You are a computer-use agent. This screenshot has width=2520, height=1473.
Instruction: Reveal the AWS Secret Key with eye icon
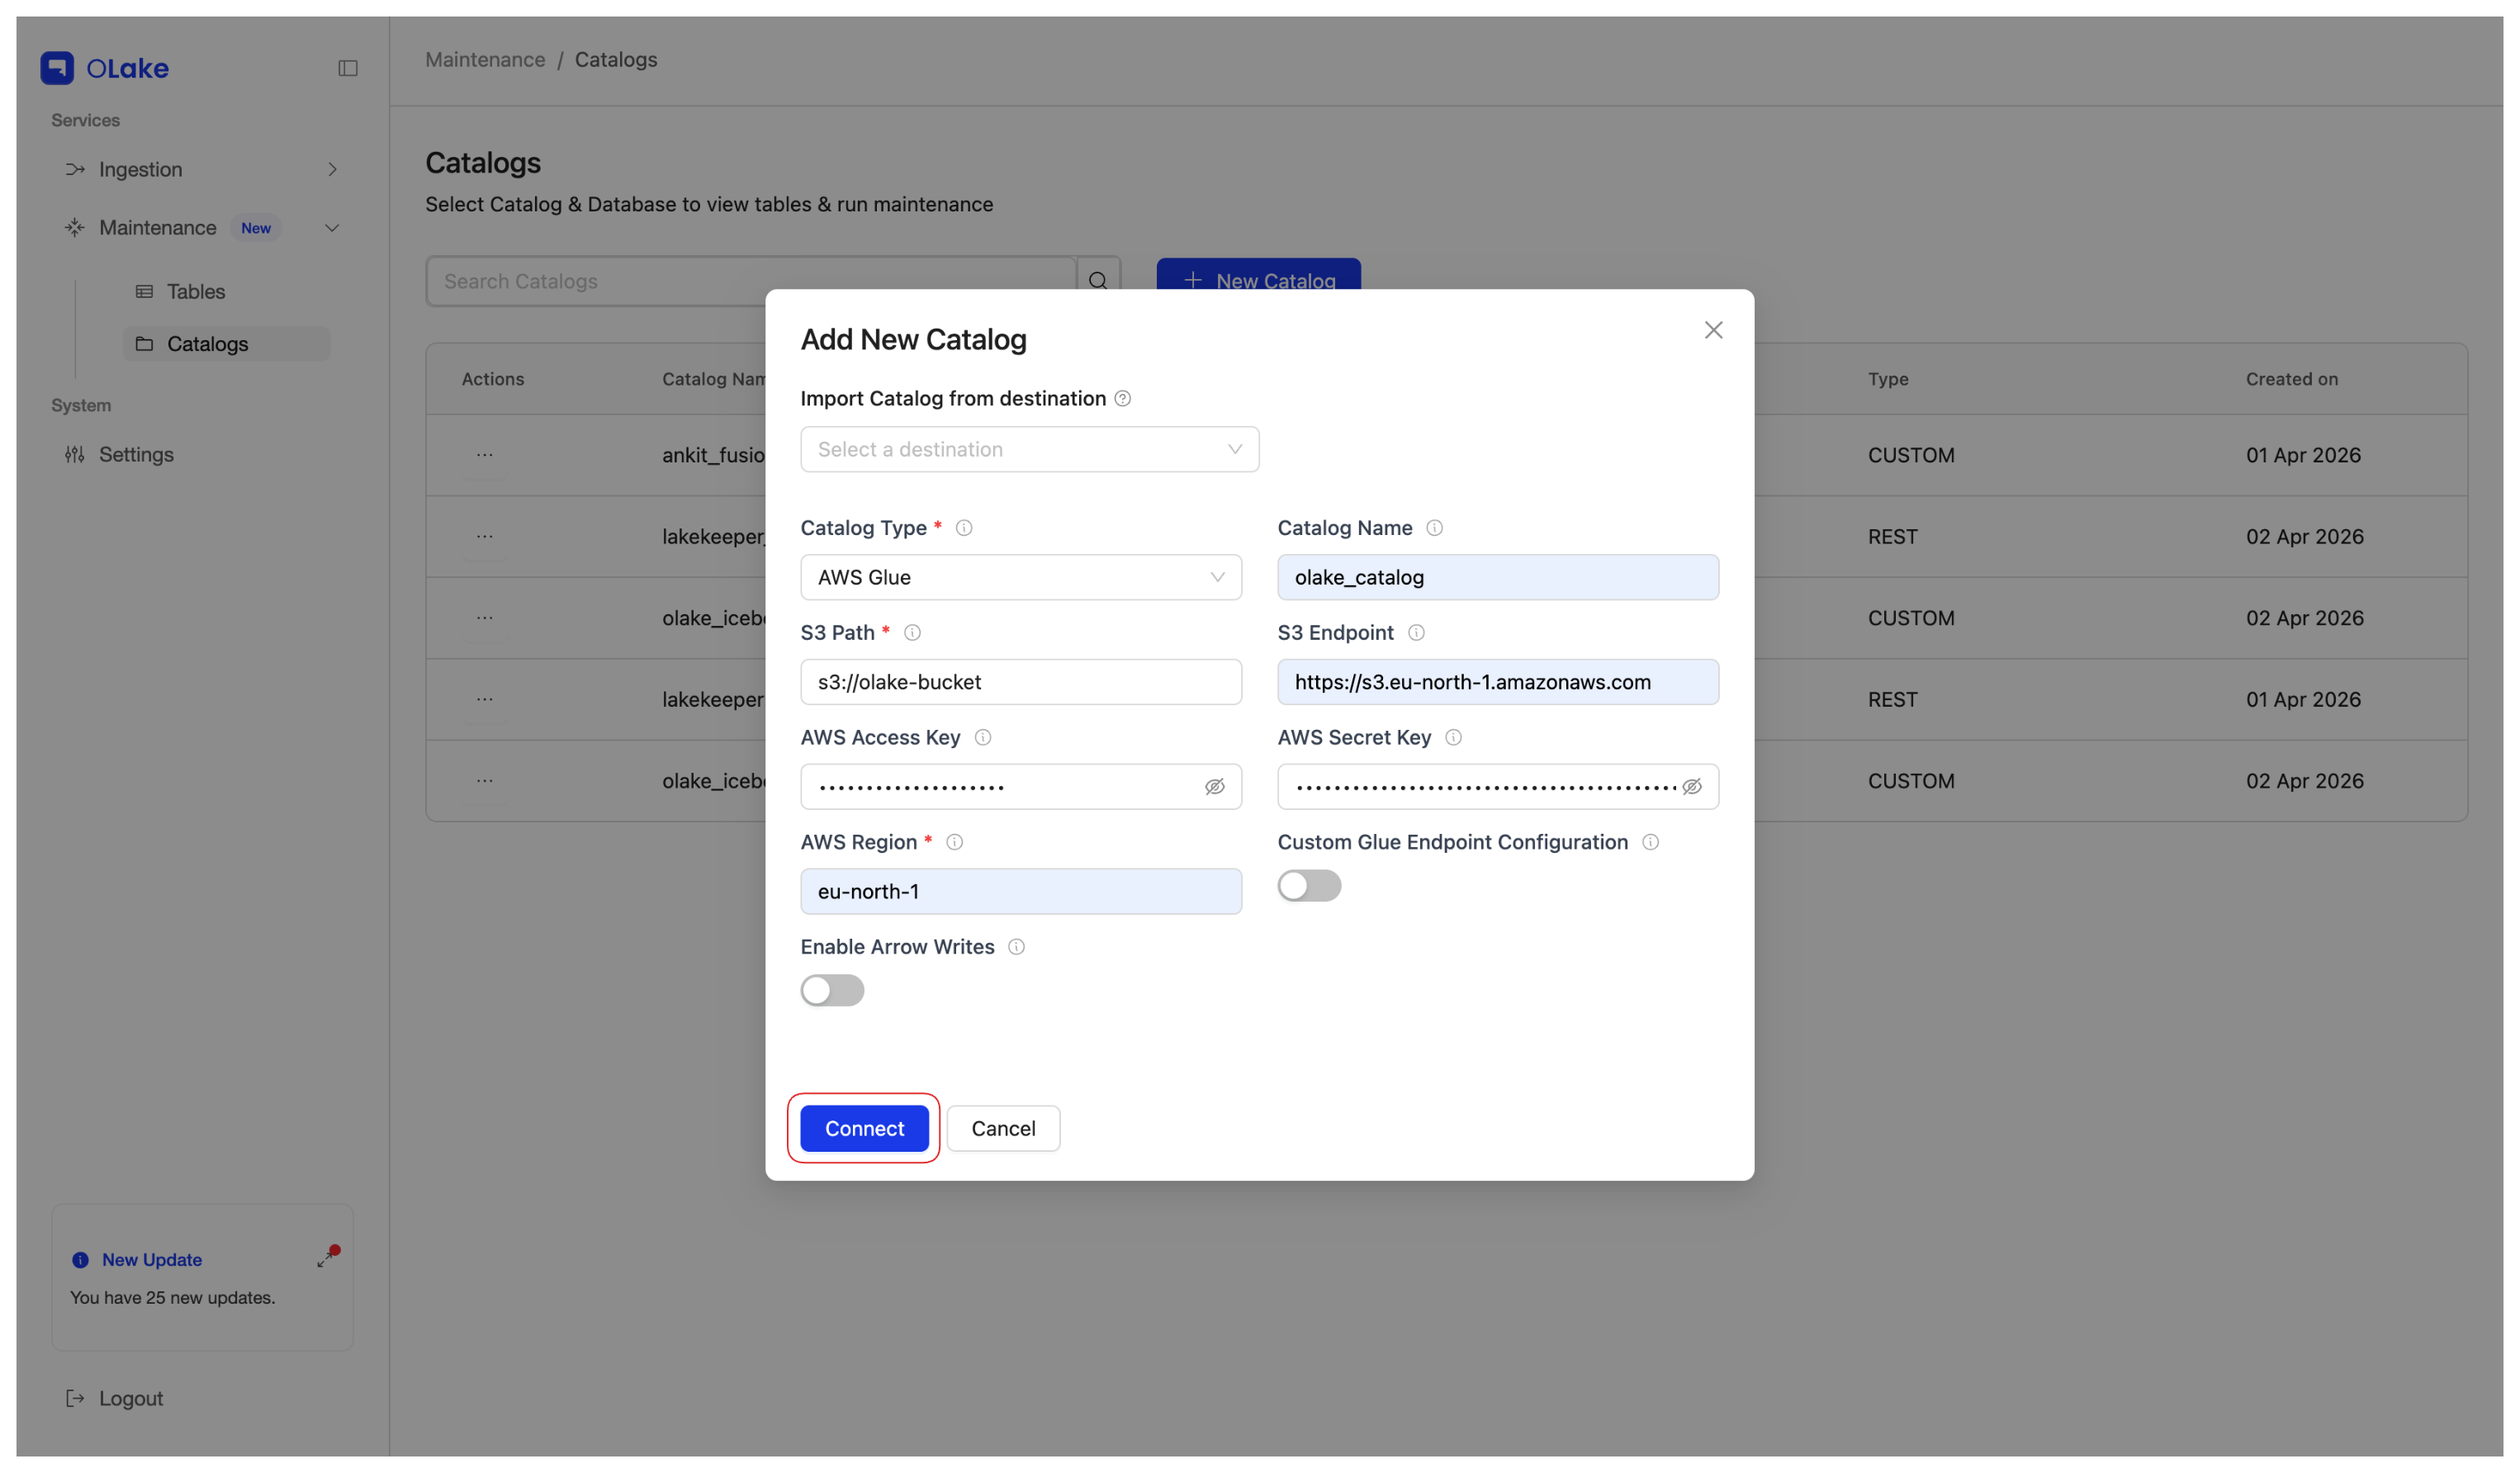click(x=1692, y=787)
